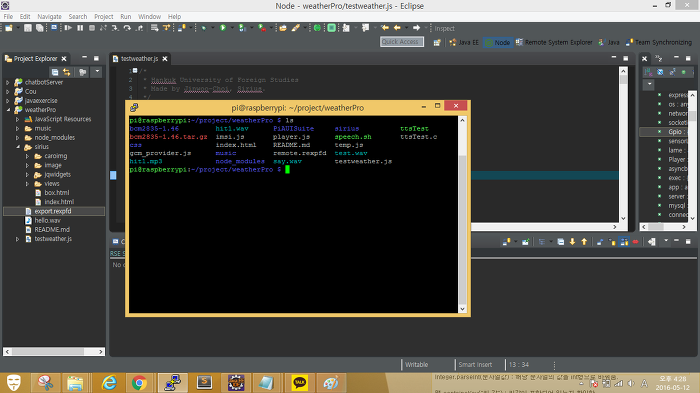Screen dimensions: 700x393
Task: Open Internet Explorer from the taskbar
Action: [109, 383]
